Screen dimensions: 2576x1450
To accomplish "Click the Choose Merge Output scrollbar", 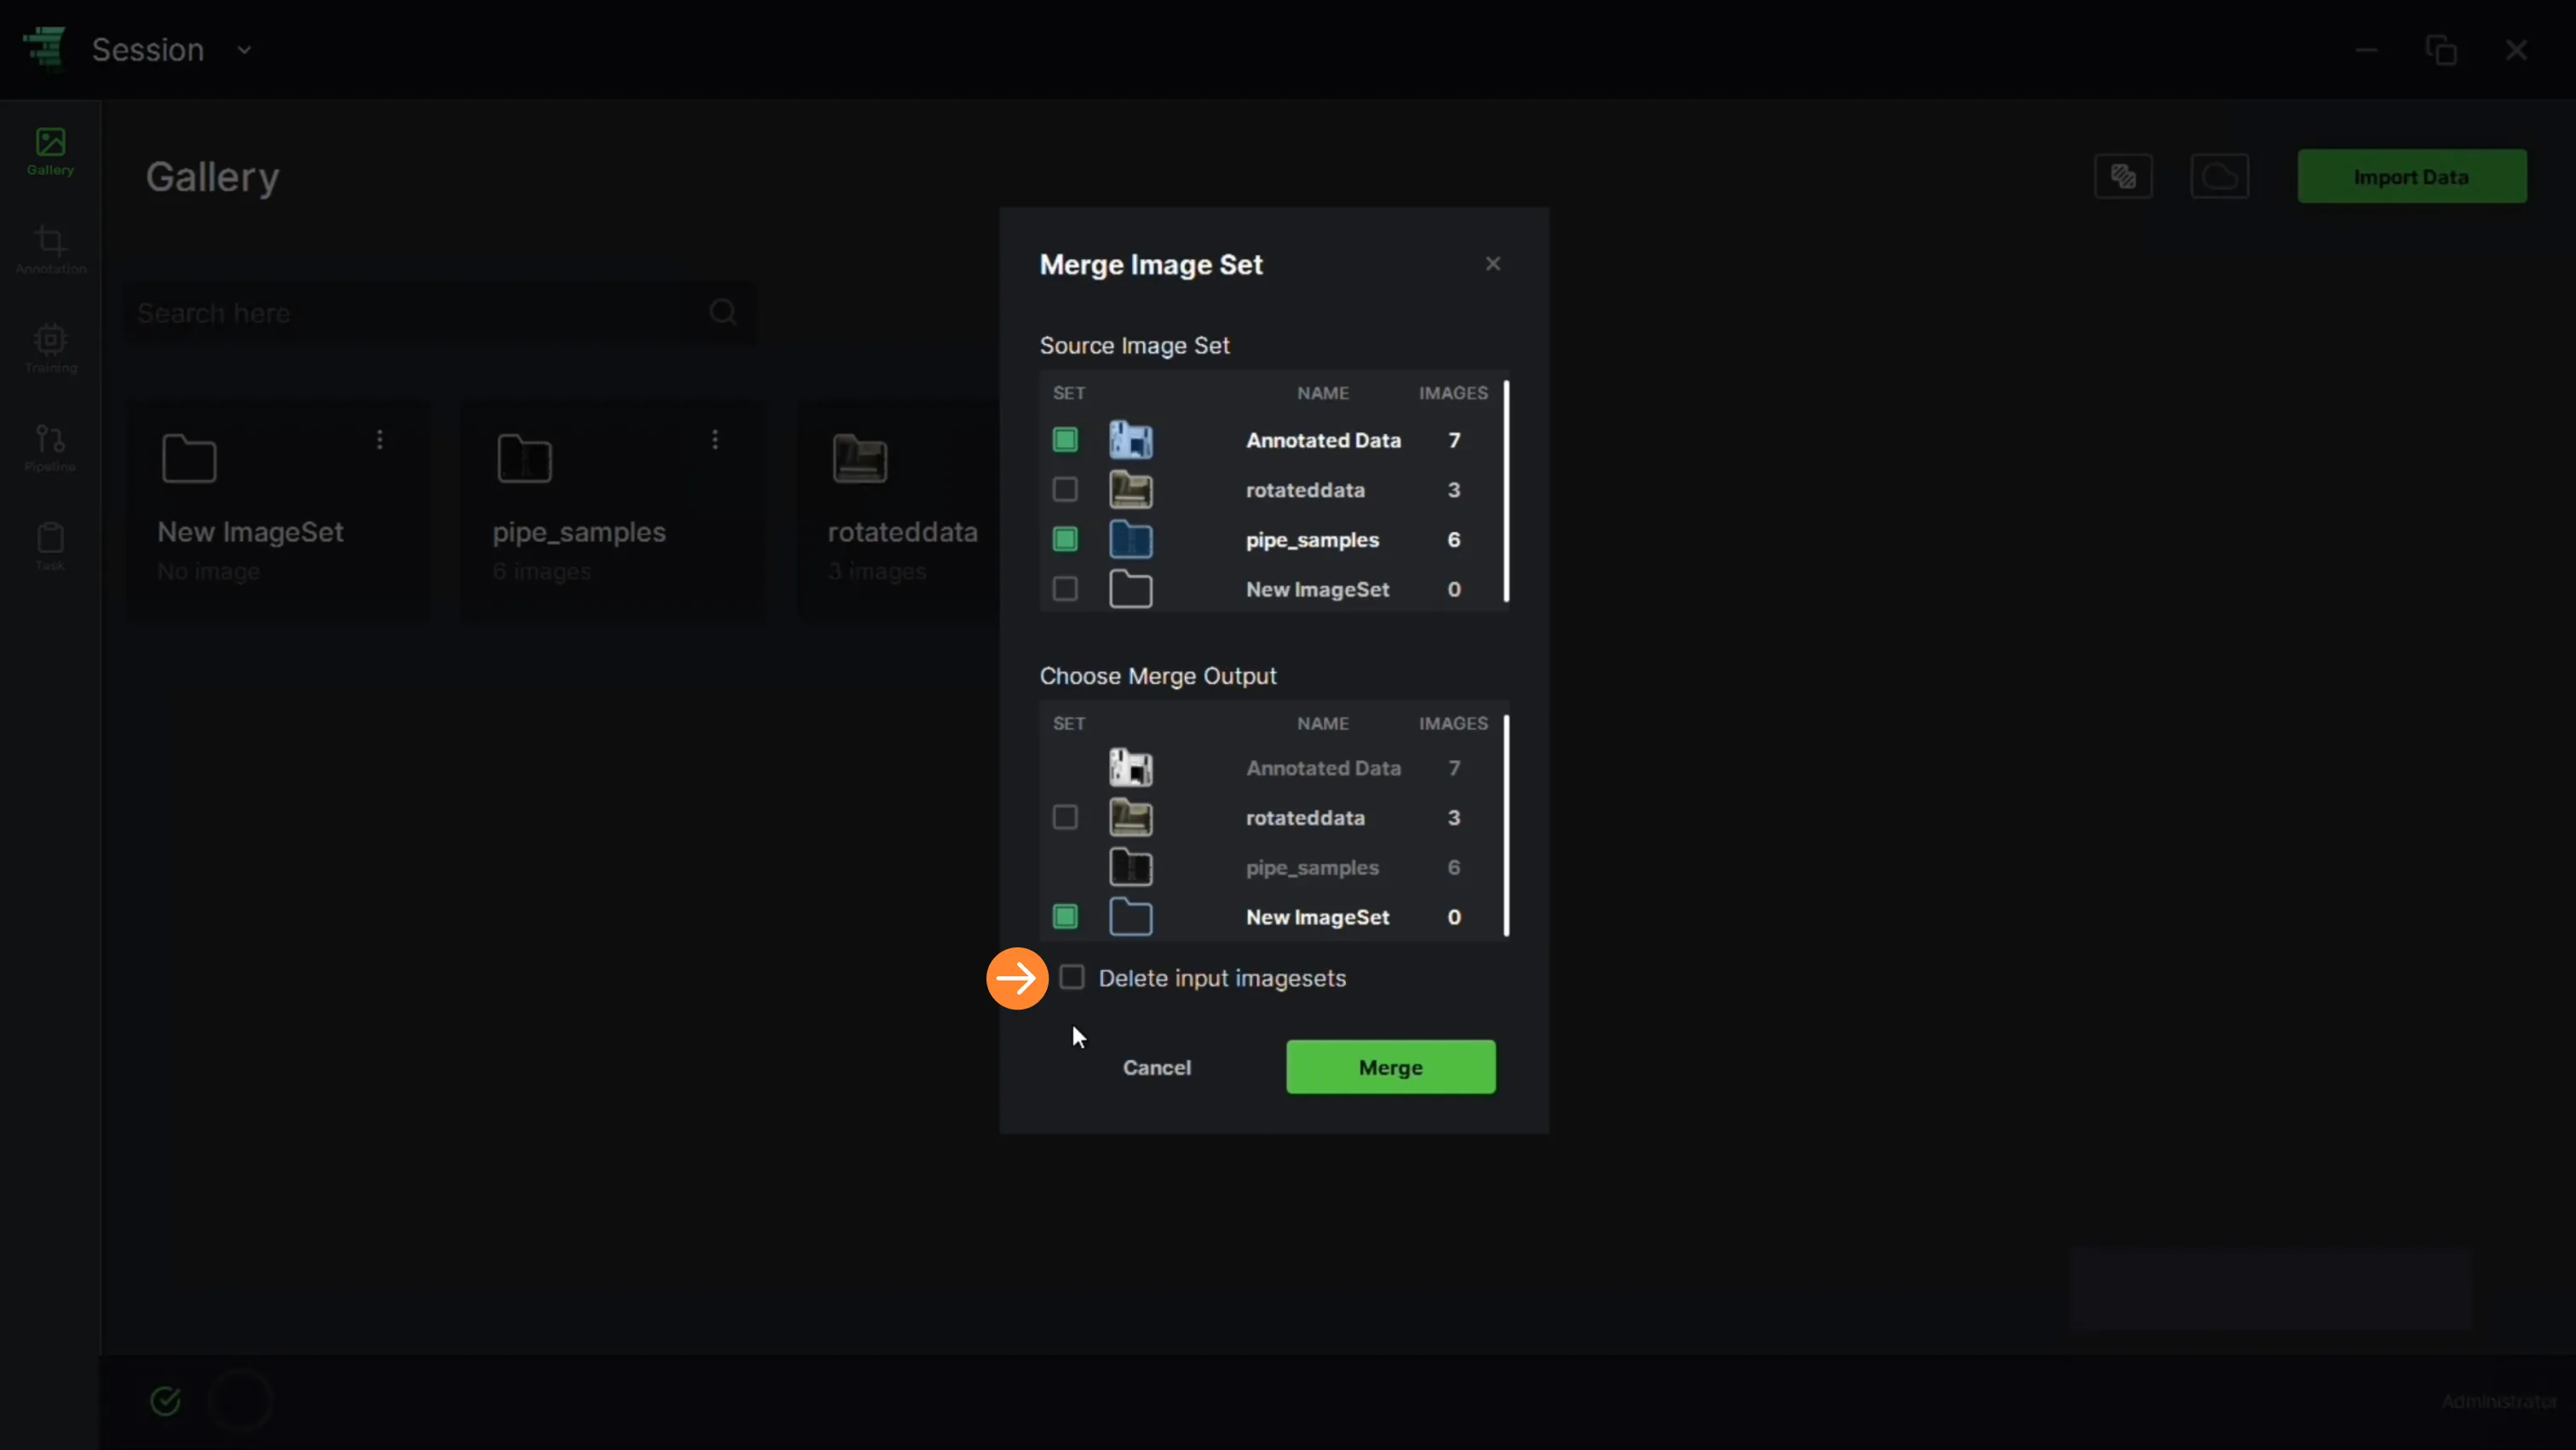I will (x=1506, y=825).
